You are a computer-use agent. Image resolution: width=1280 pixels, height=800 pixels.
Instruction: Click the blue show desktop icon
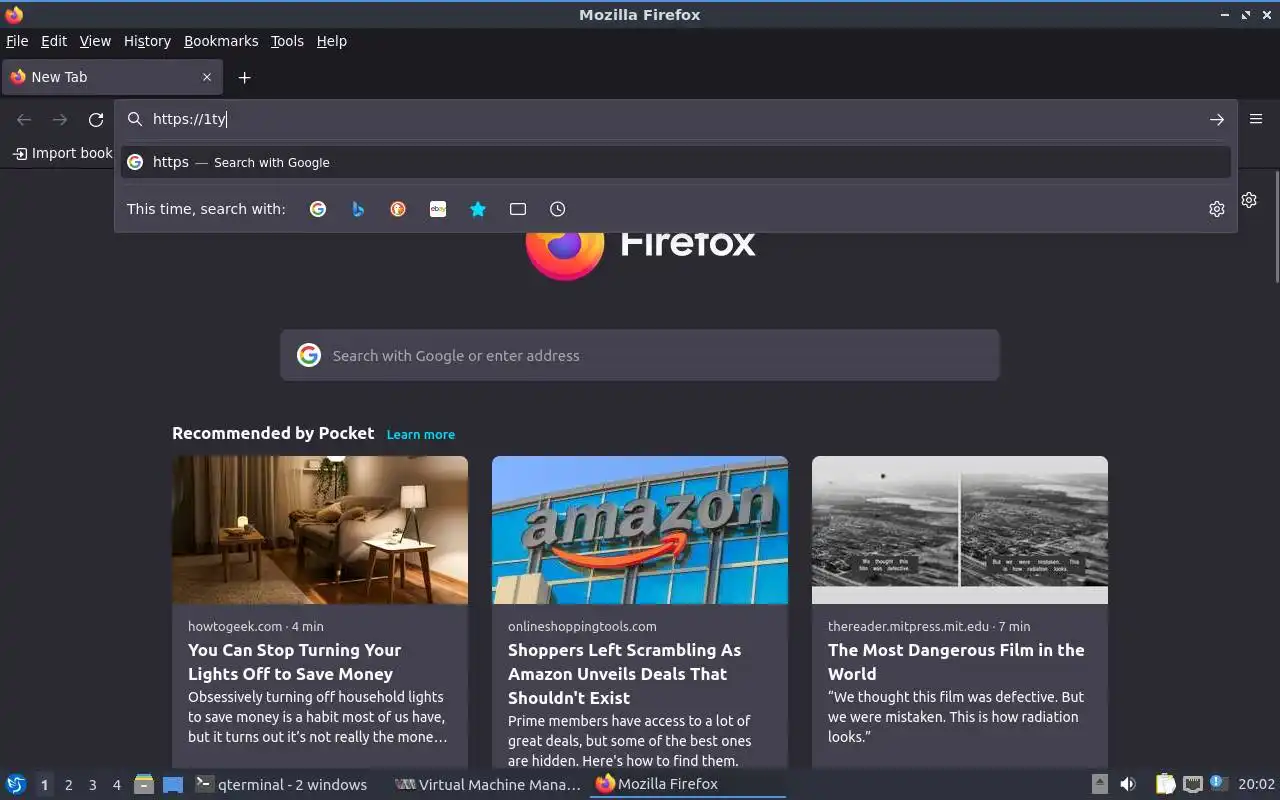pos(173,784)
